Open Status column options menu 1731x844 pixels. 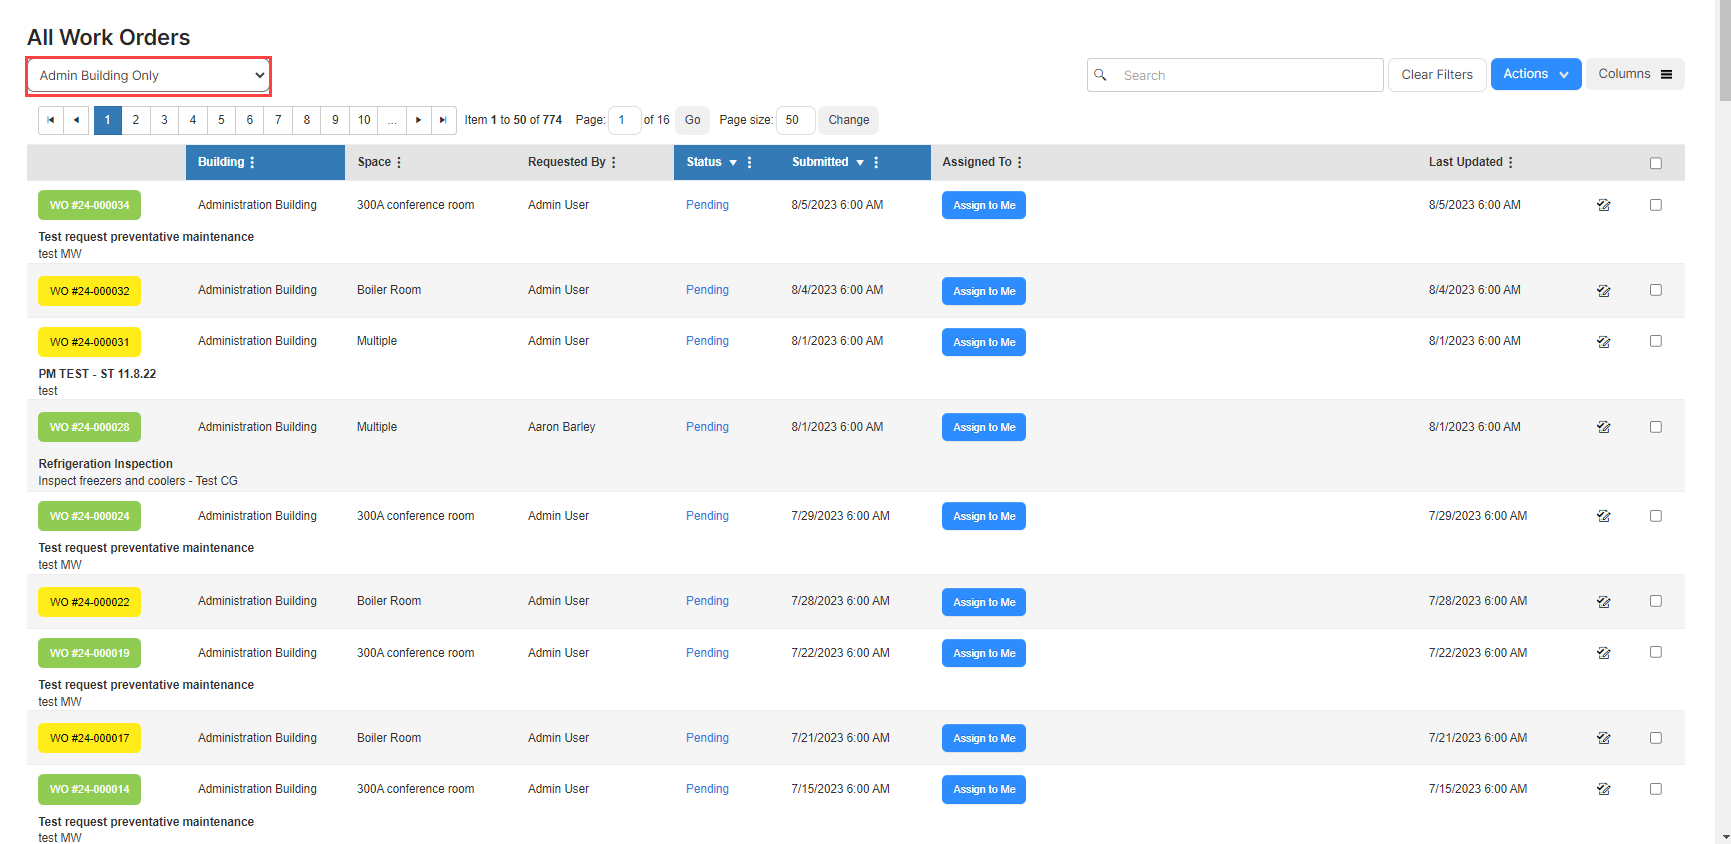coord(749,162)
